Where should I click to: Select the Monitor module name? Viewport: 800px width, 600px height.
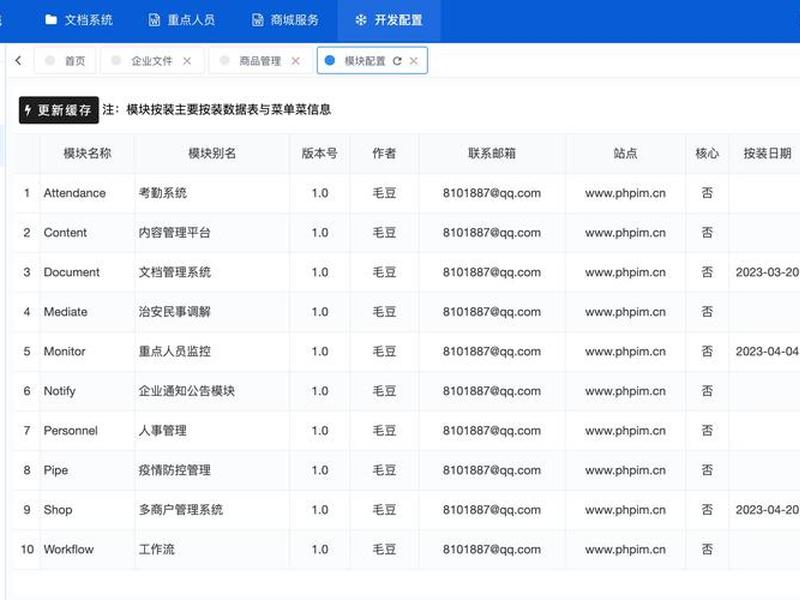click(x=64, y=352)
